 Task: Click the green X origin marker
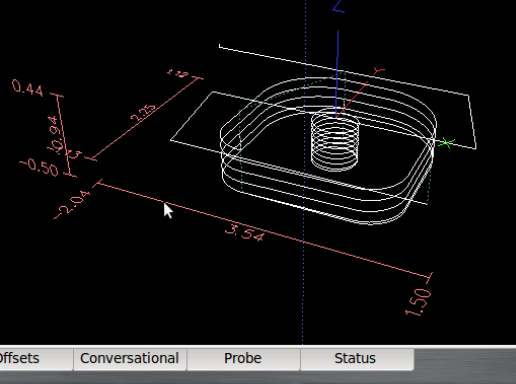coord(446,143)
